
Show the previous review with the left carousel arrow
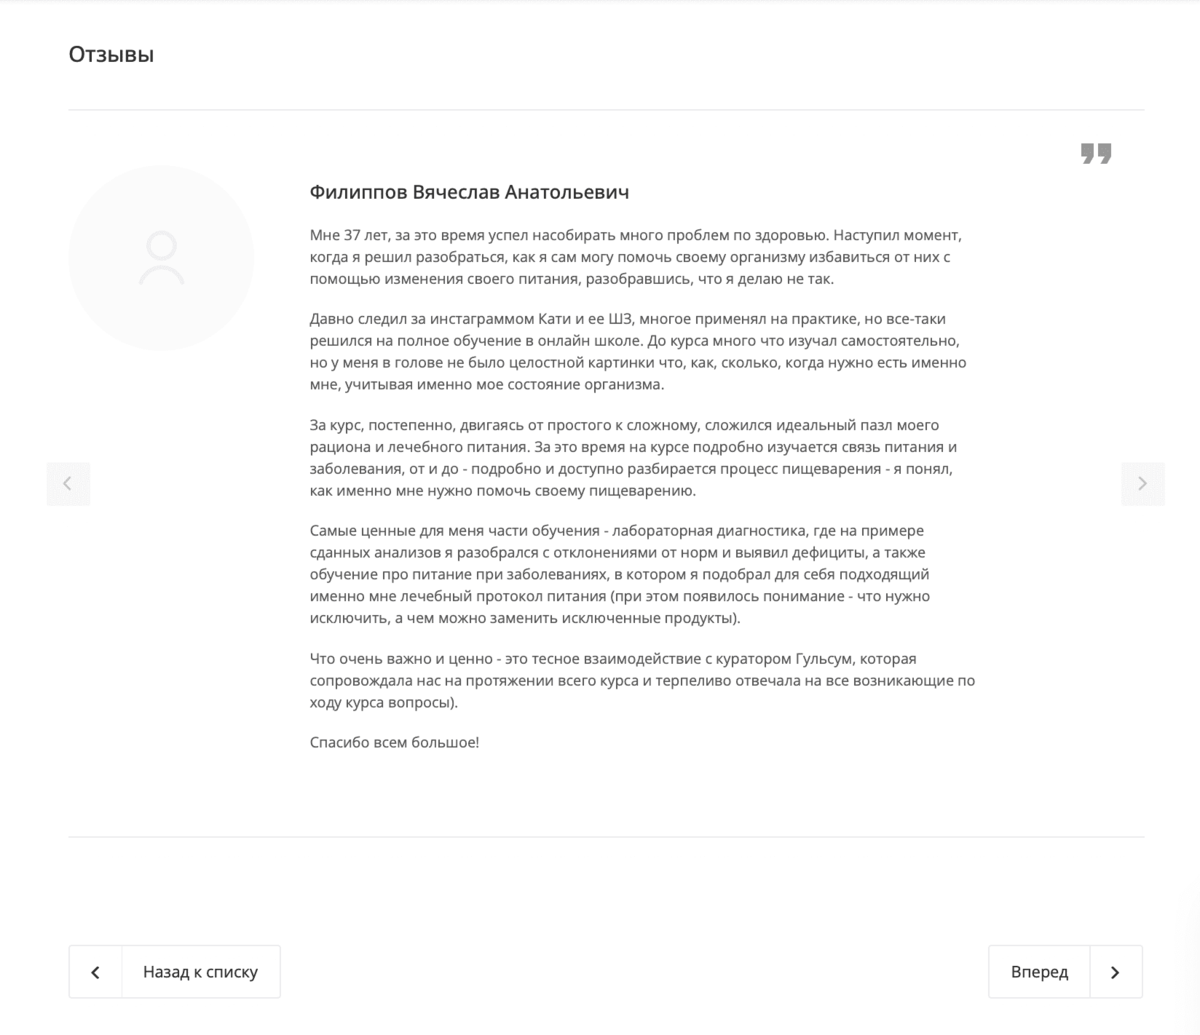68,484
